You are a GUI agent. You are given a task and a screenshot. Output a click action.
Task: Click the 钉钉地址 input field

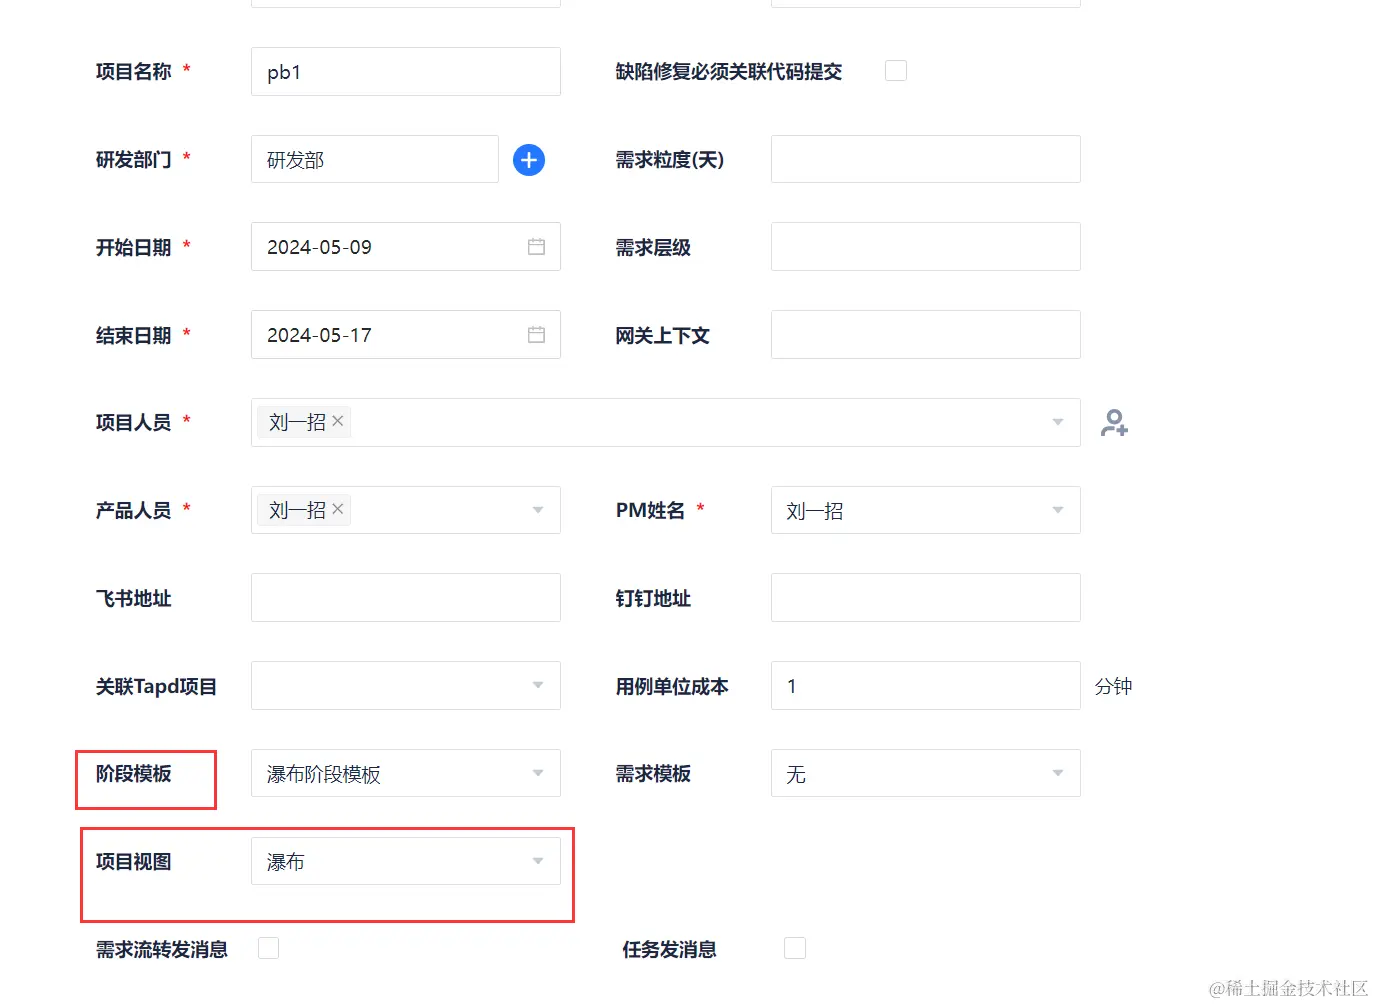926,597
